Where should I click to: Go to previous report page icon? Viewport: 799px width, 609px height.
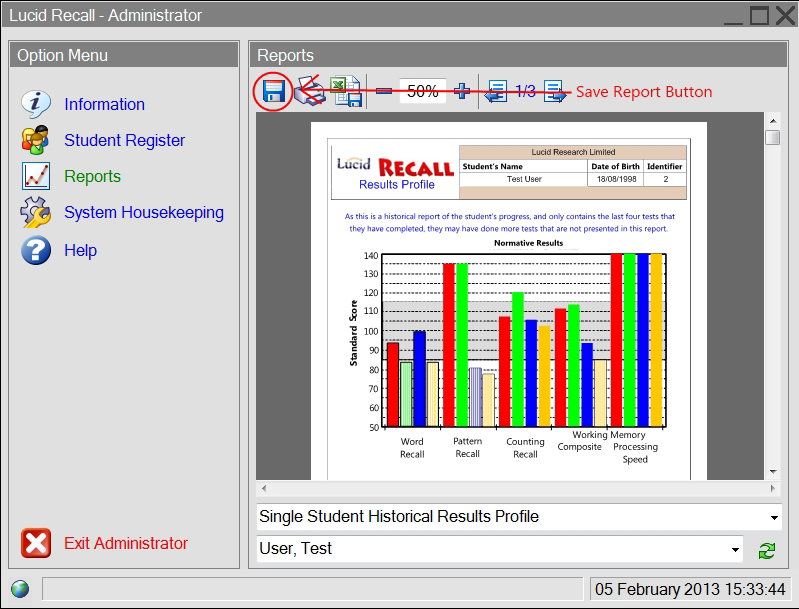(x=495, y=91)
